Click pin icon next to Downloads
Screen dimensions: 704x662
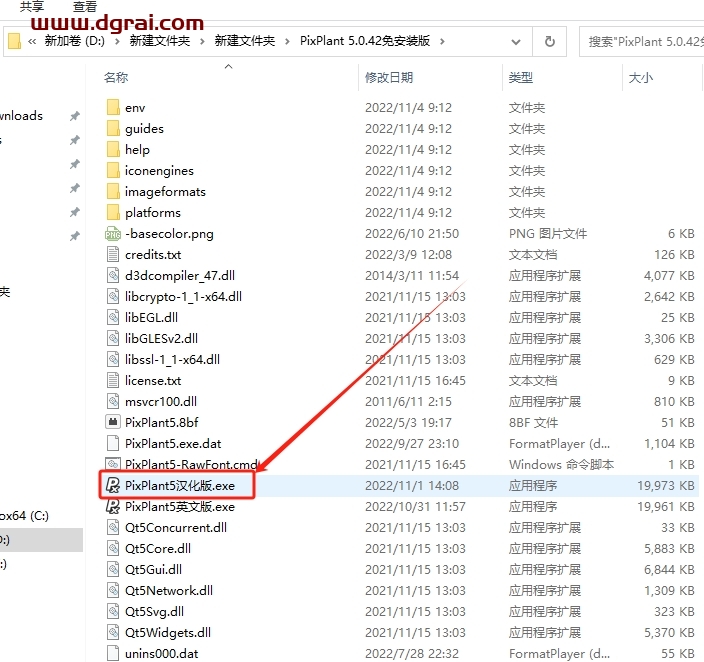[x=75, y=116]
